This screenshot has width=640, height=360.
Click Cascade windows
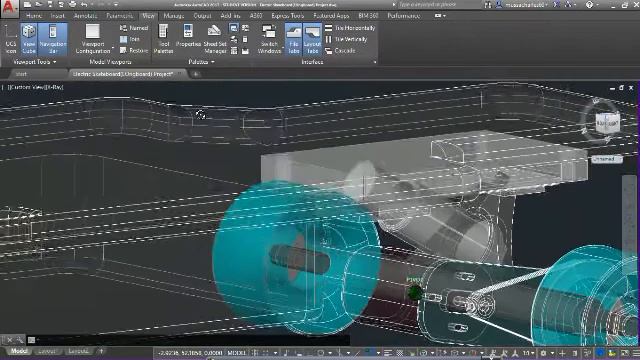340,51
